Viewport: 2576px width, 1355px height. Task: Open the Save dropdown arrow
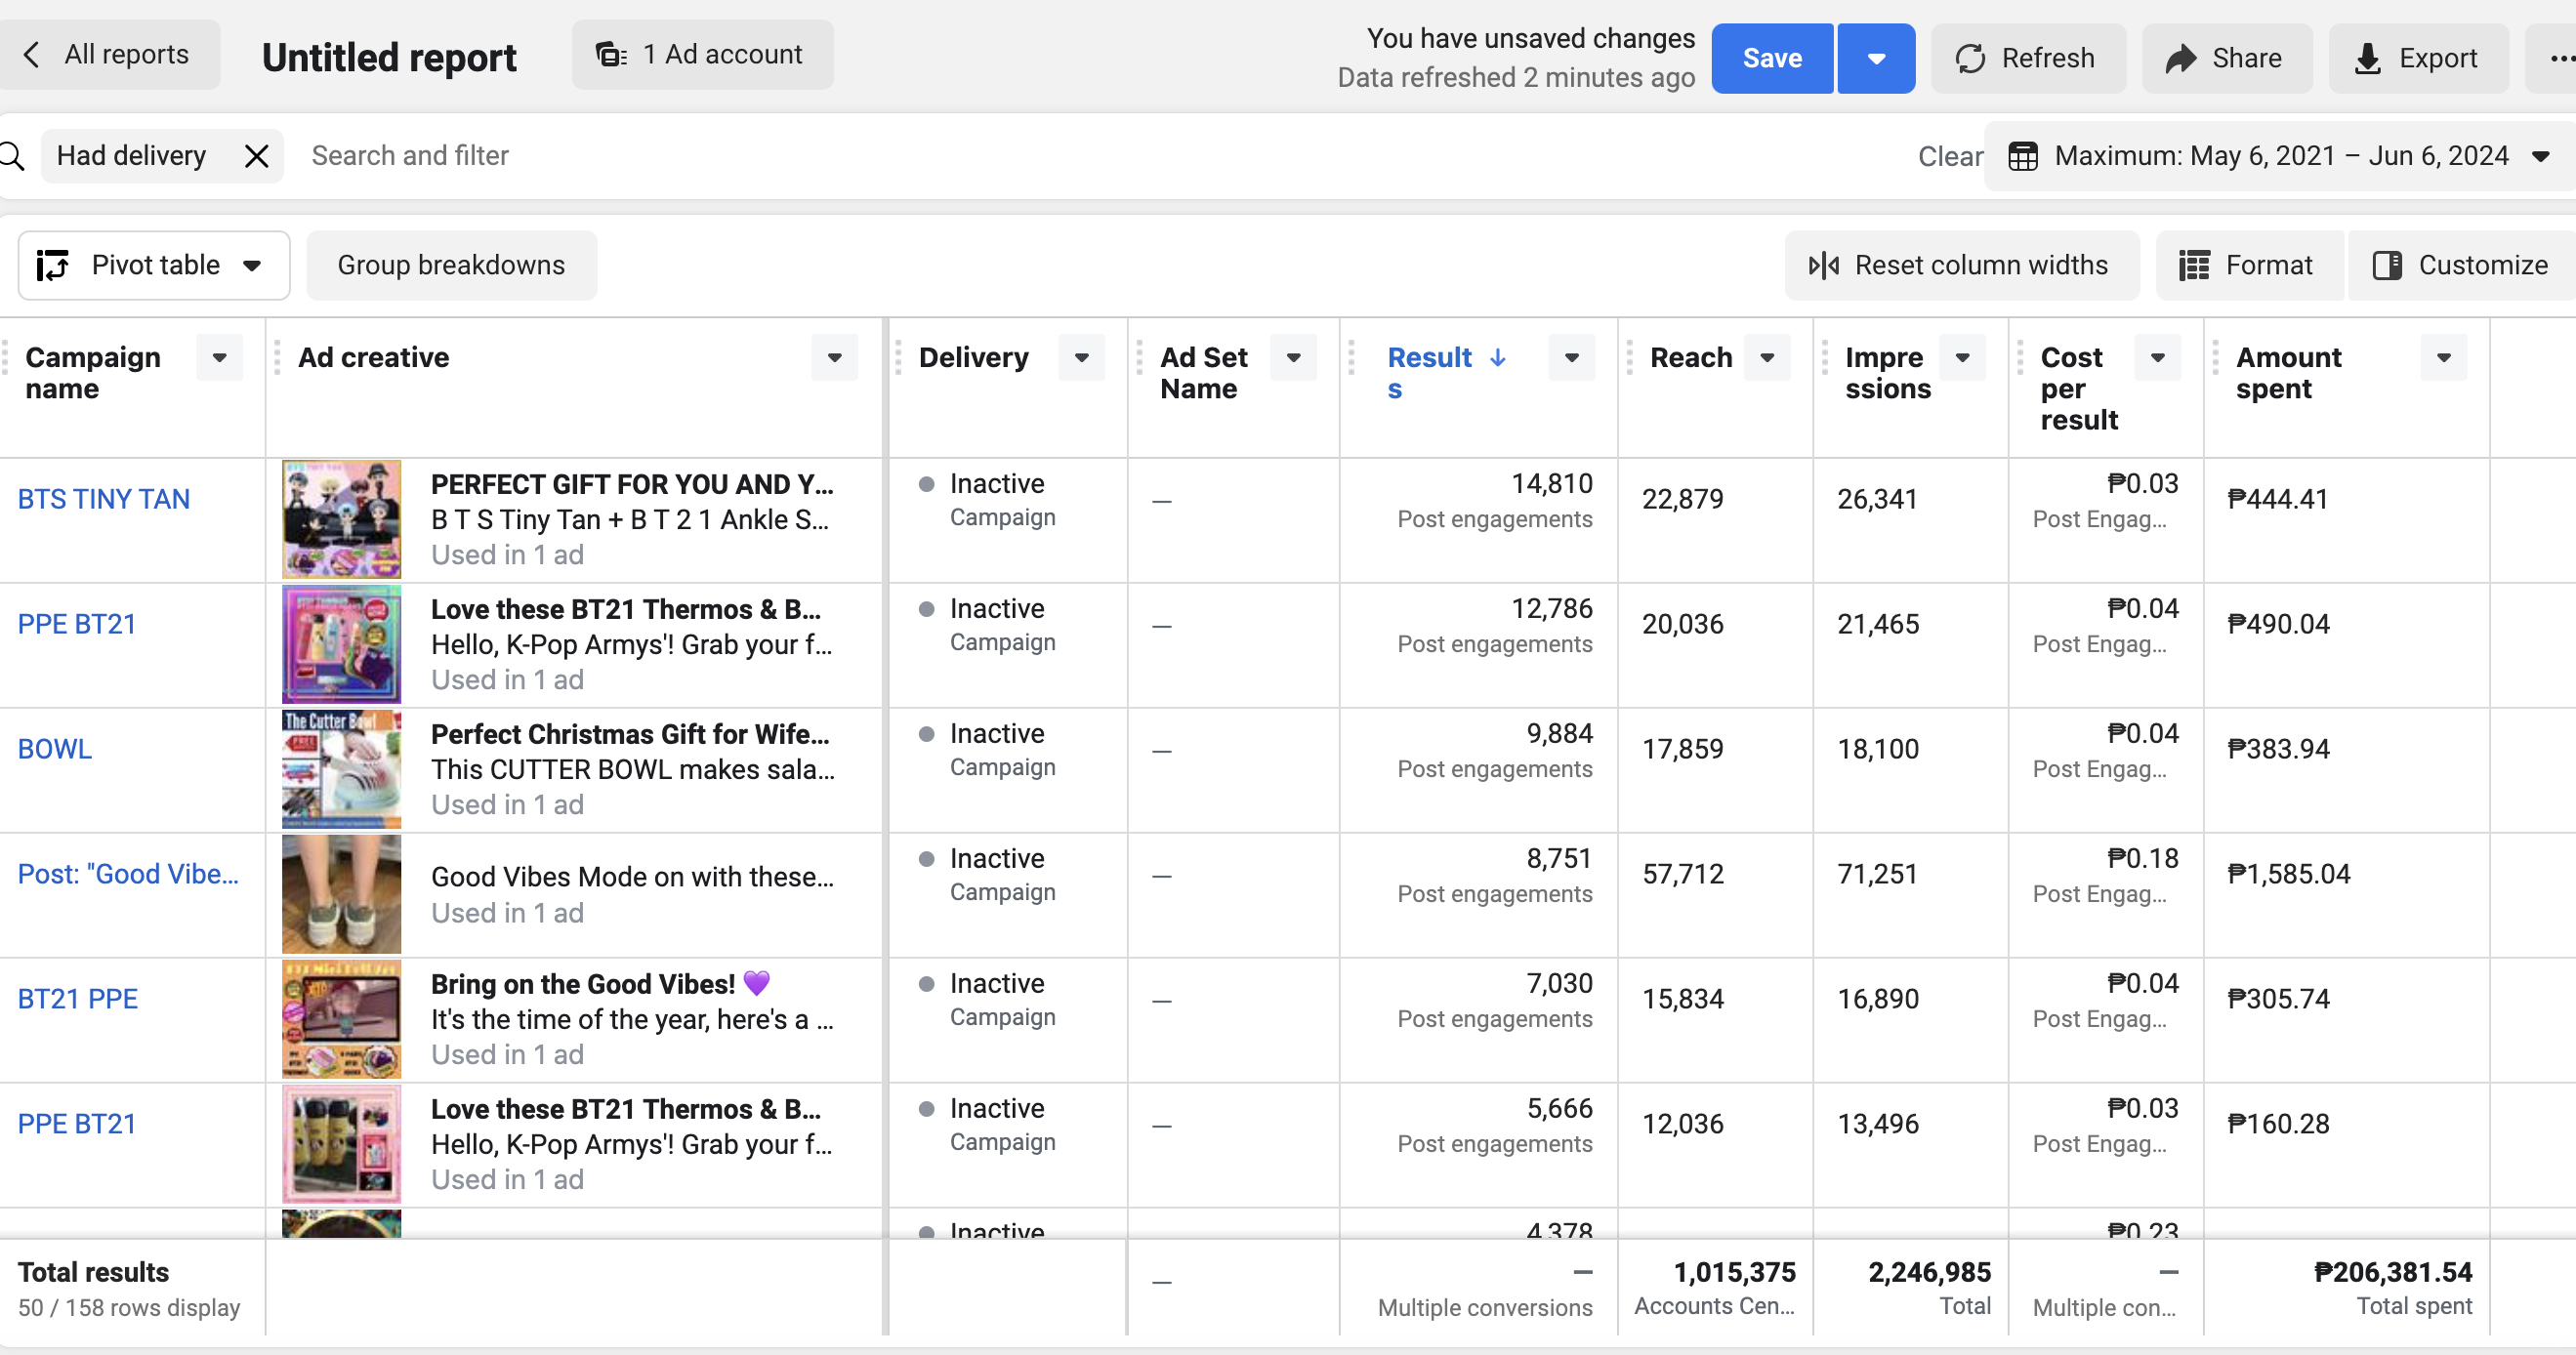[x=1876, y=58]
